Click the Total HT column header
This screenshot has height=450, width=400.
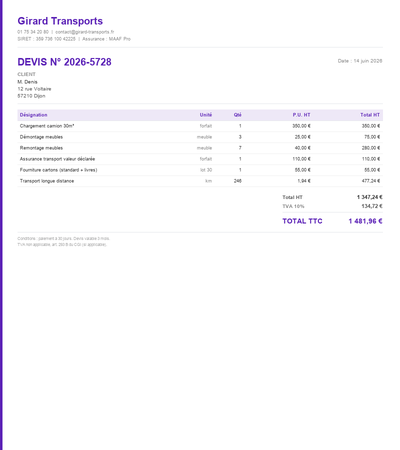click(370, 115)
